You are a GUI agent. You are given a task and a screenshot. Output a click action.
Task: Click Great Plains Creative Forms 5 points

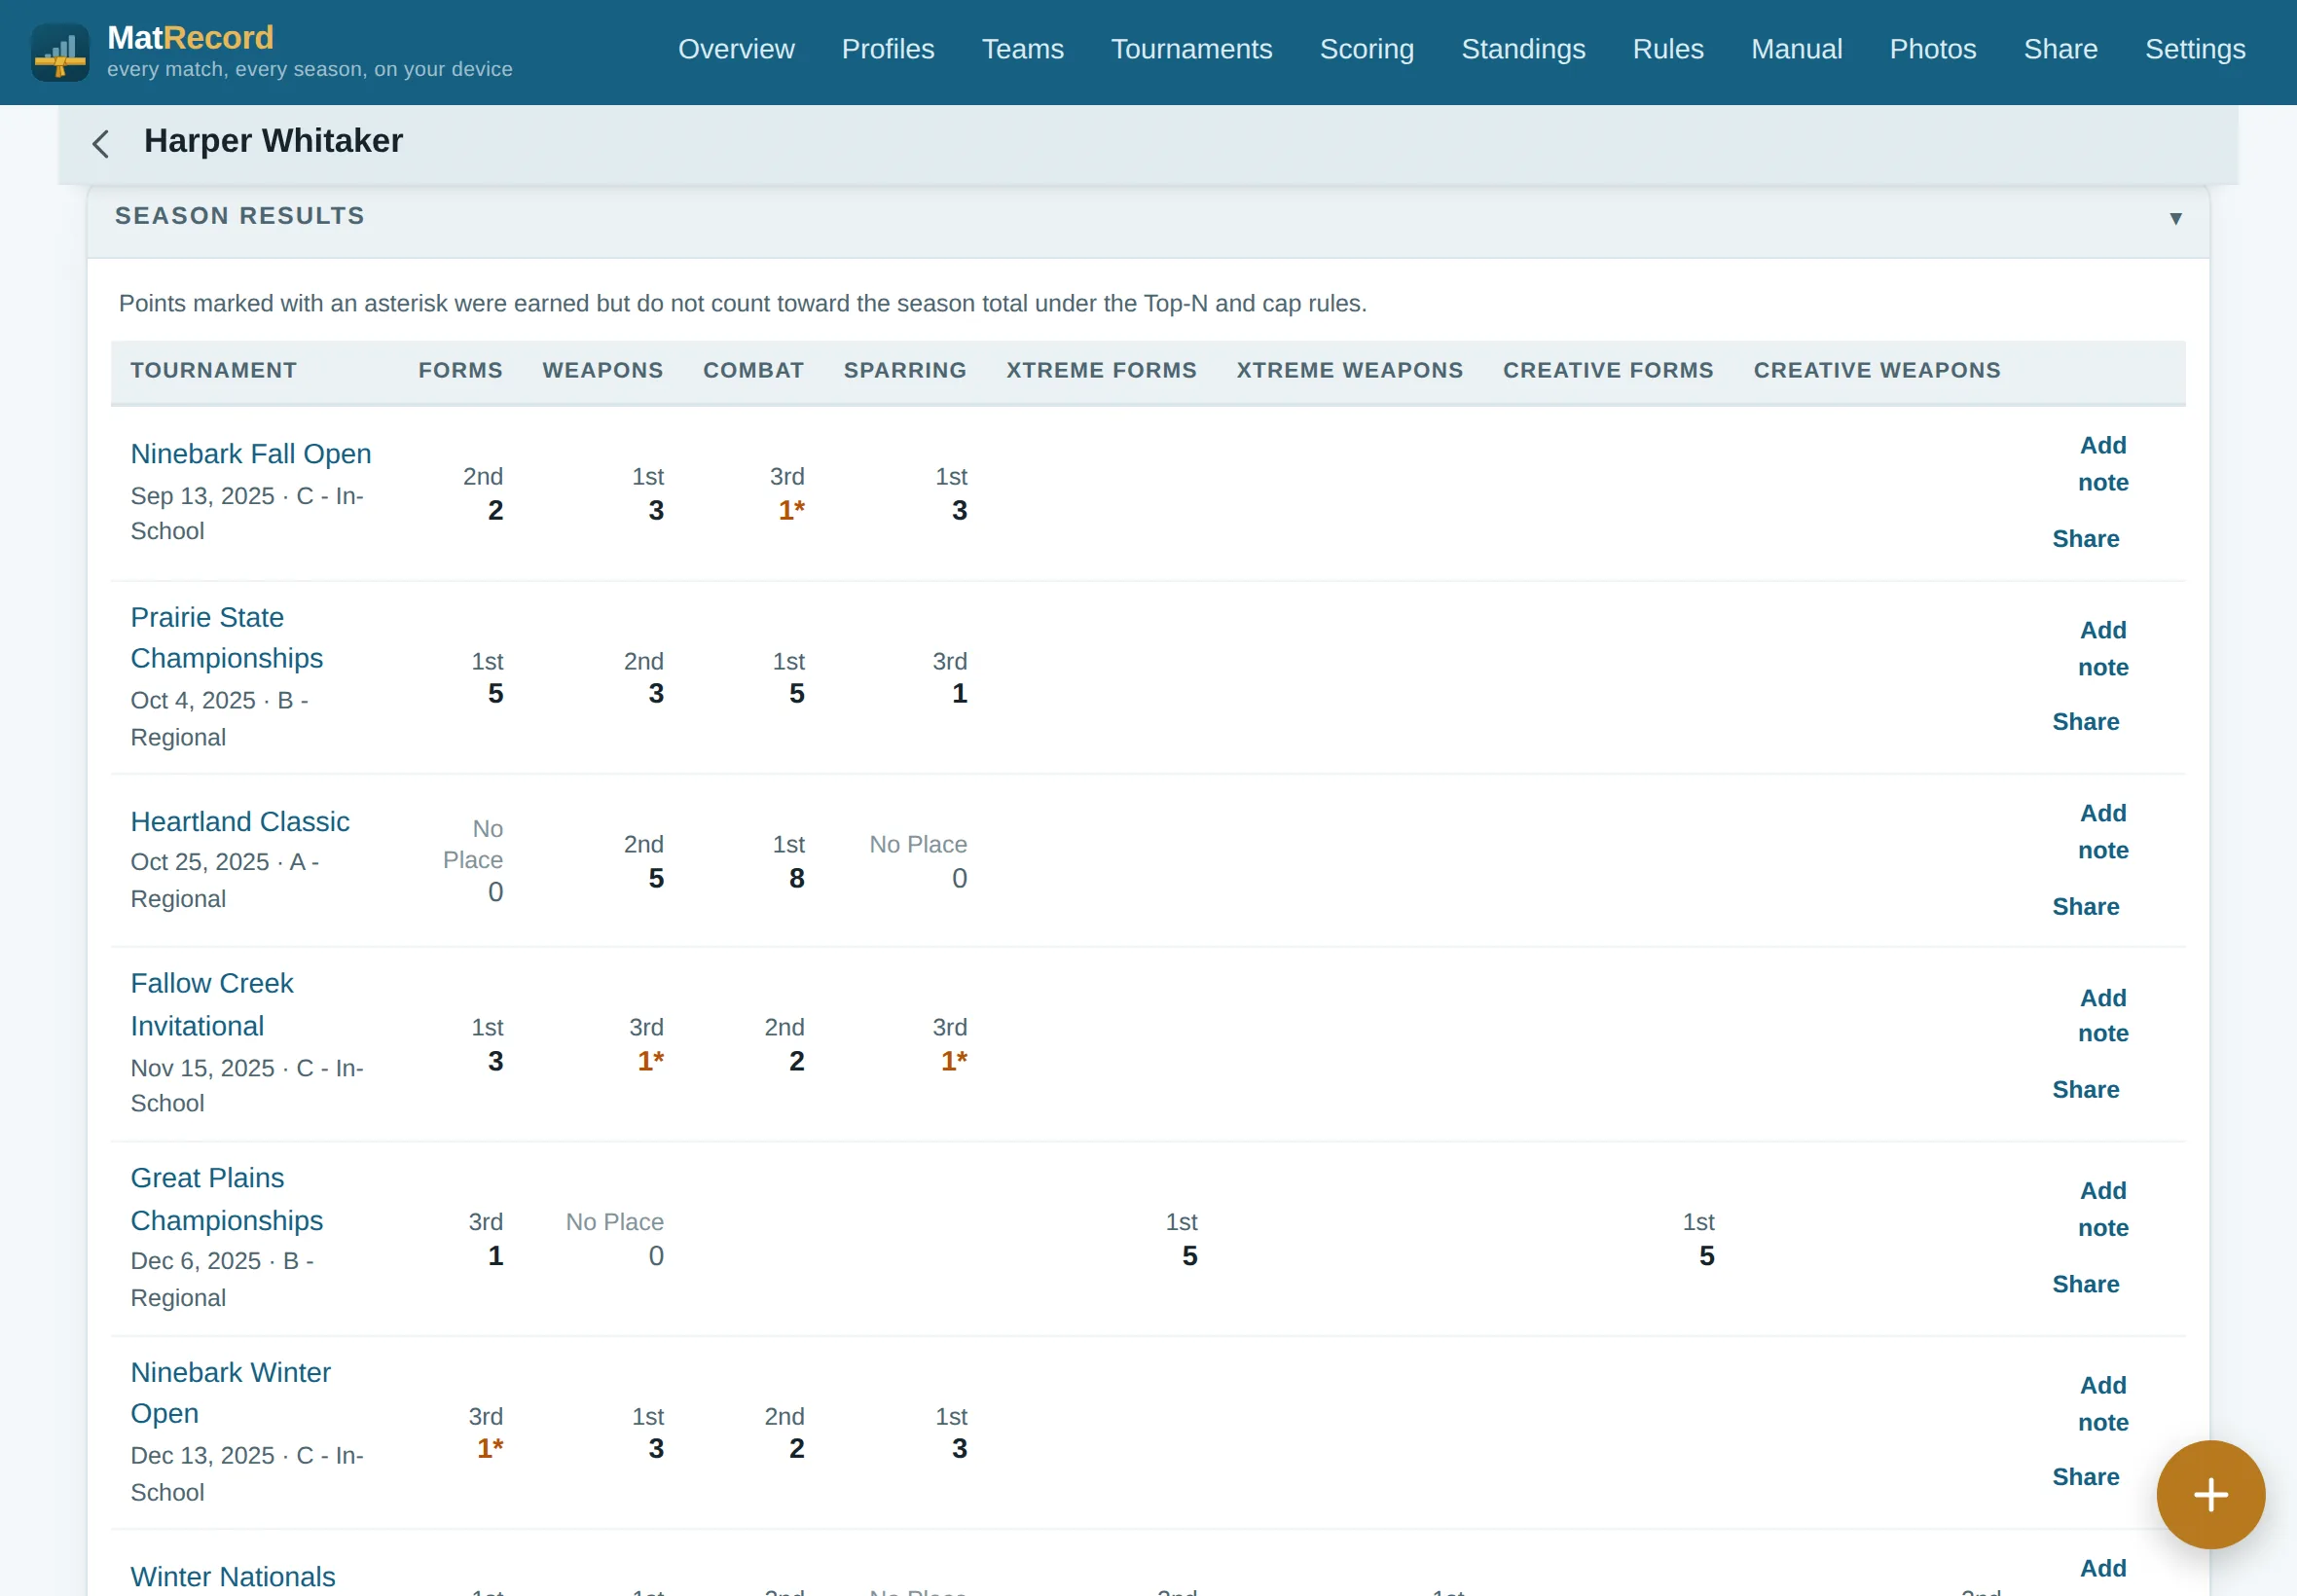[x=1706, y=1256]
